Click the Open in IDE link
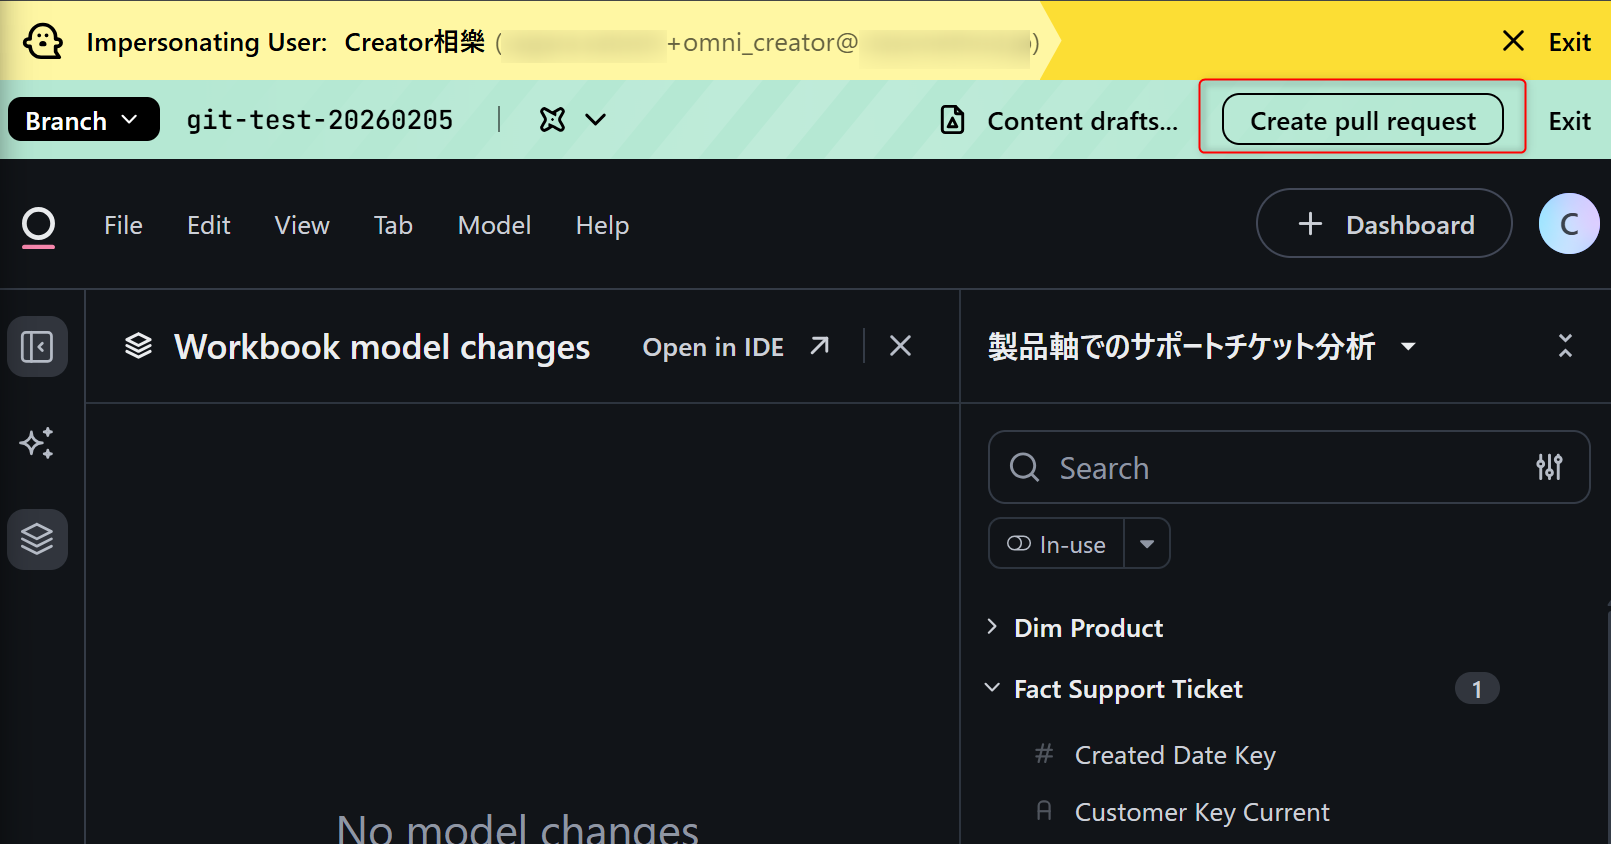Screen dimensions: 1611x844 click(735, 347)
